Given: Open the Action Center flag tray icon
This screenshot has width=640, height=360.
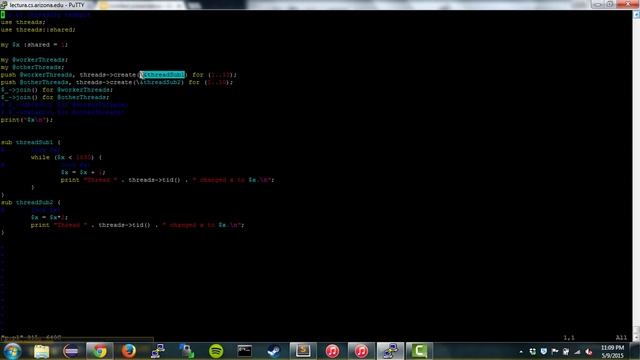Looking at the screenshot, I should tap(555, 351).
